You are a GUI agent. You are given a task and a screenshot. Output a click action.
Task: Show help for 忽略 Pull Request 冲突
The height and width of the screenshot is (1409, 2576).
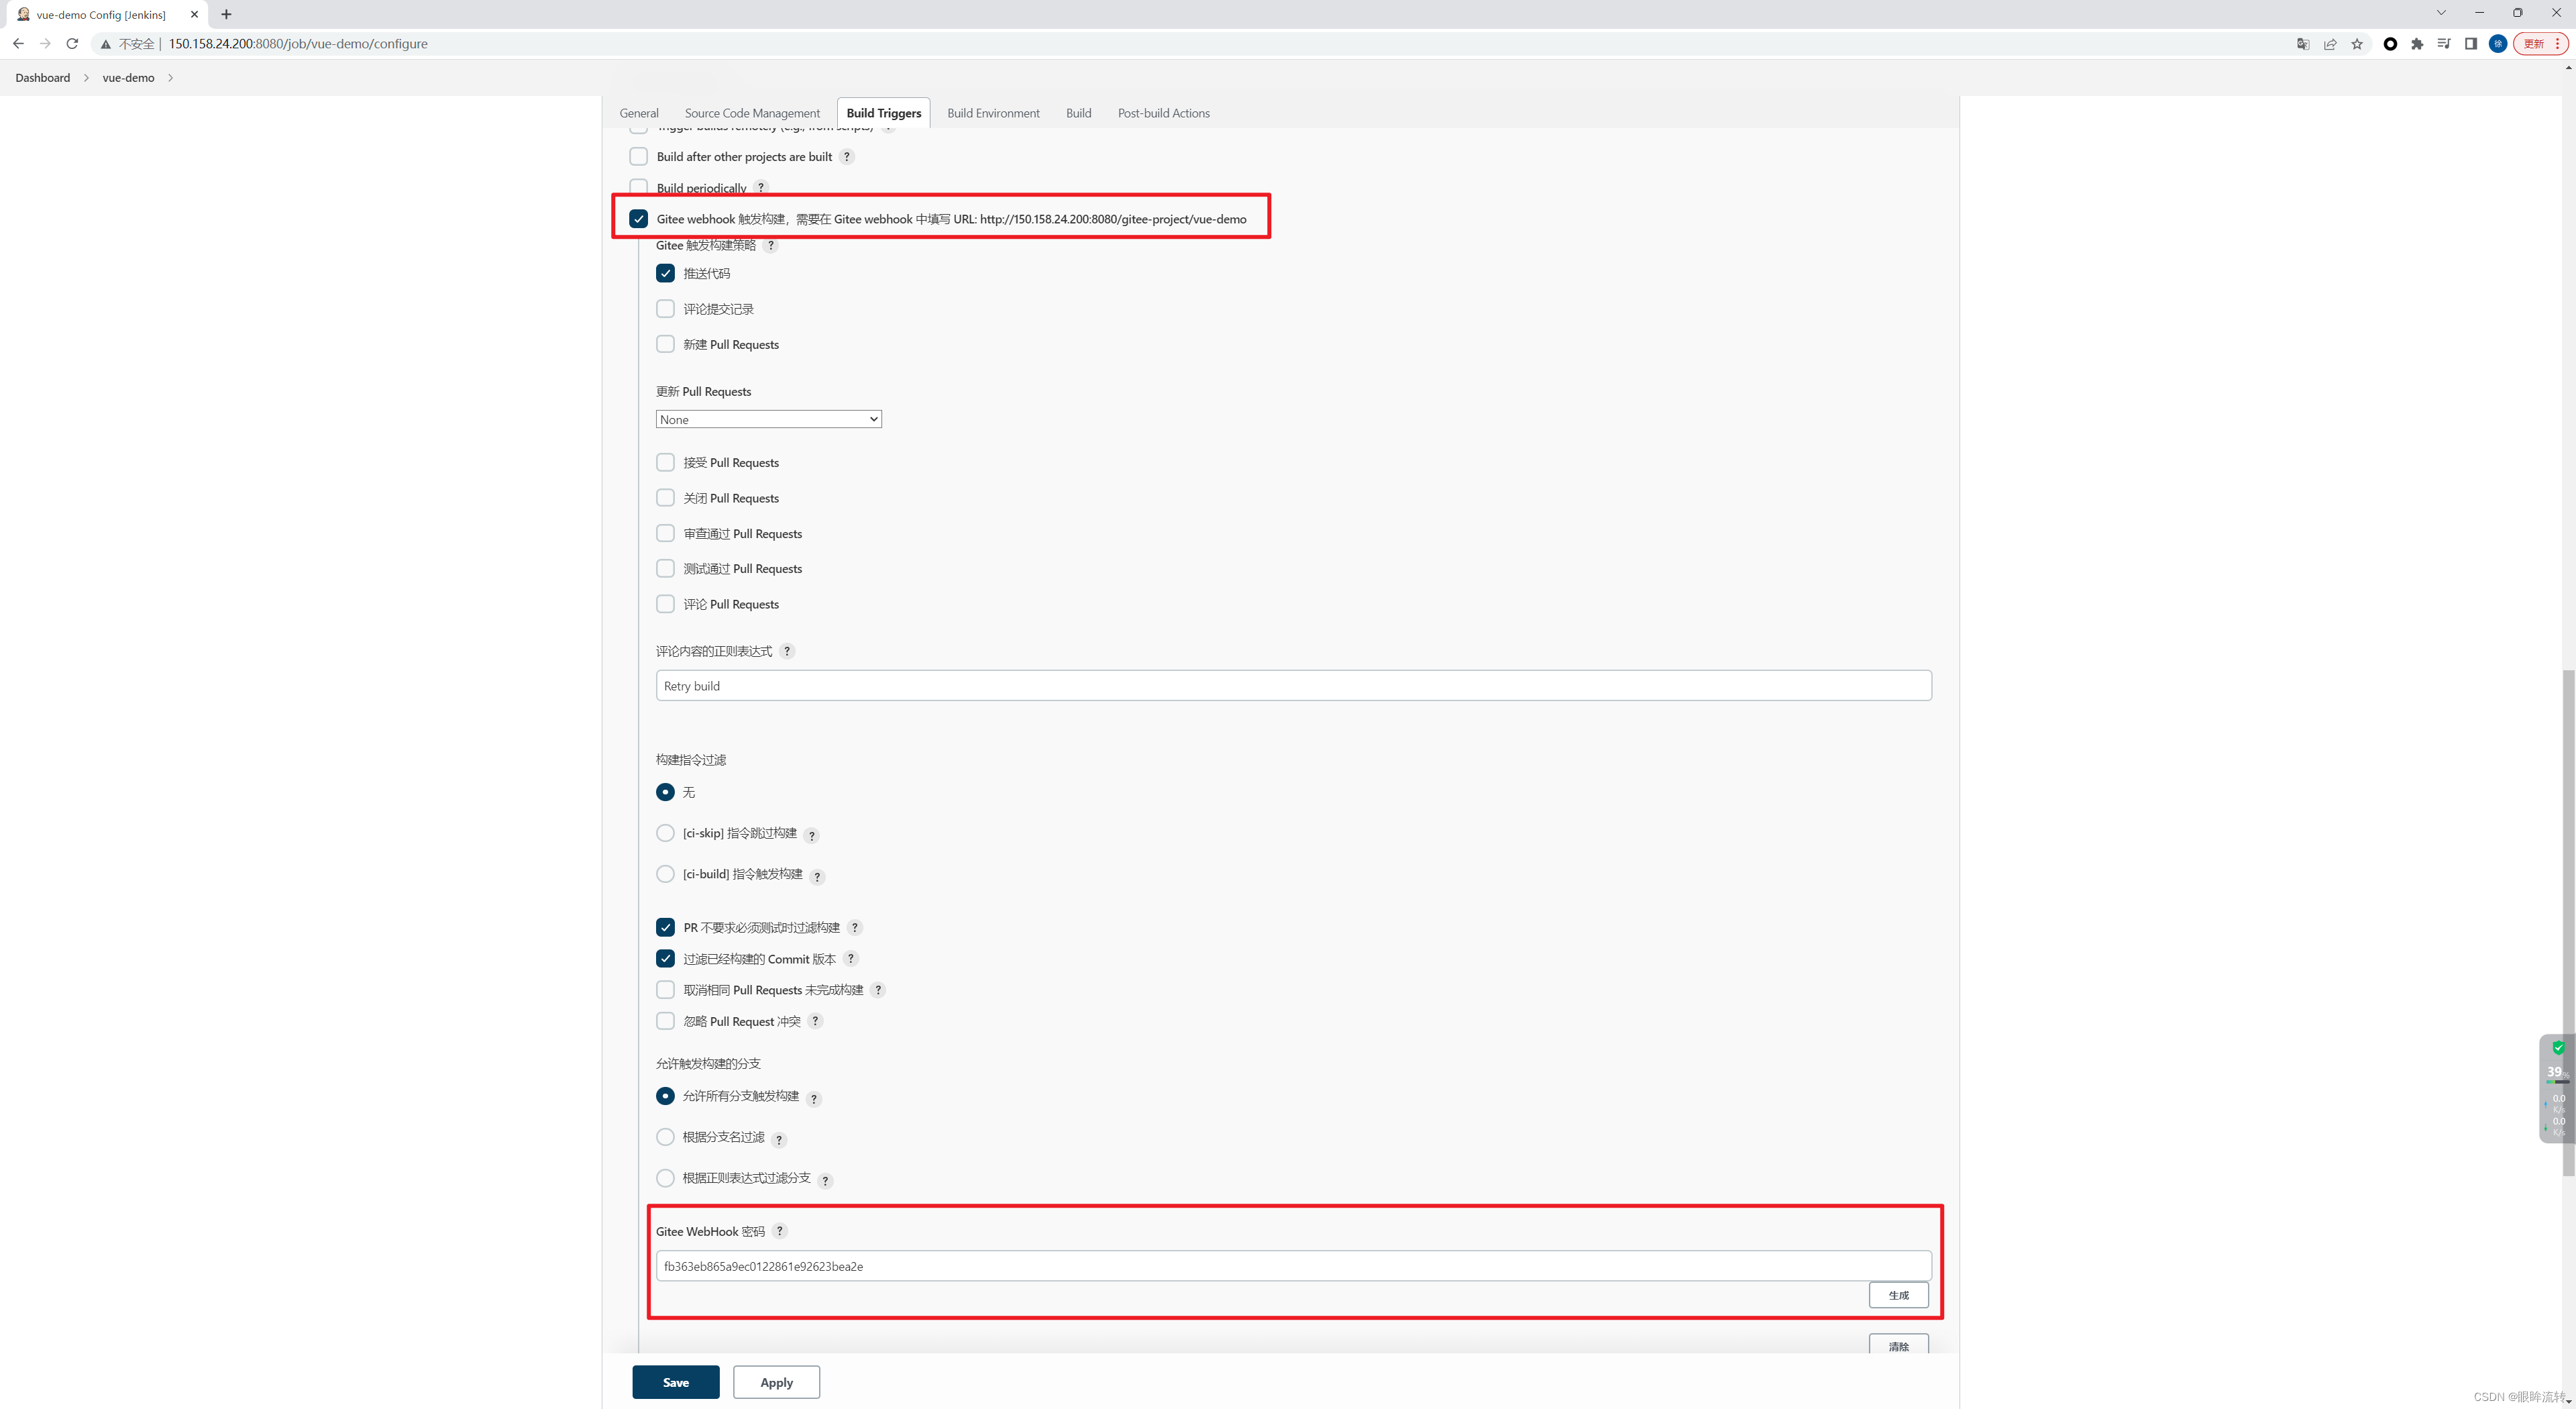tap(815, 1021)
